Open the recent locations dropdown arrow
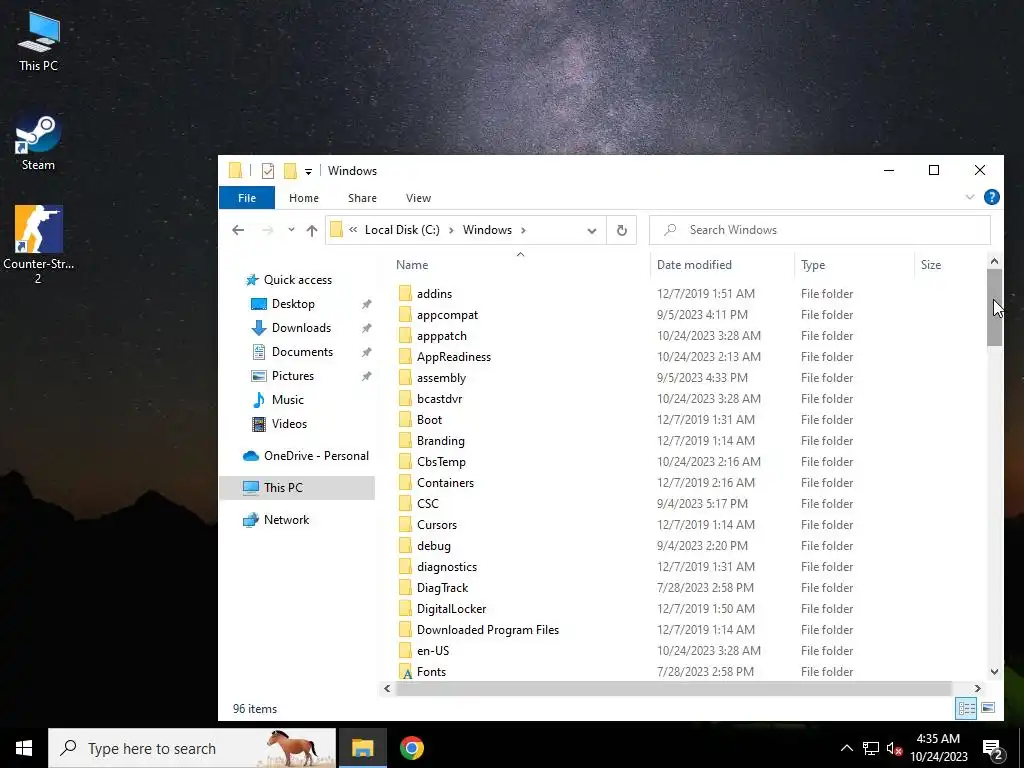1024x768 pixels. coord(291,230)
